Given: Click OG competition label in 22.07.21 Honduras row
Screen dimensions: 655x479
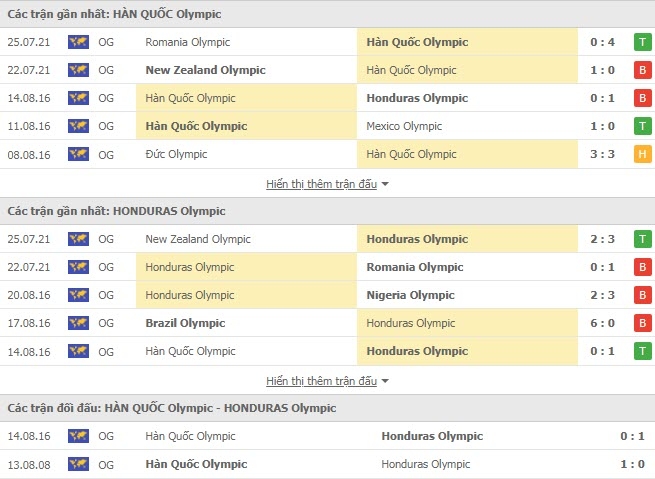Looking at the screenshot, I should (x=106, y=267).
